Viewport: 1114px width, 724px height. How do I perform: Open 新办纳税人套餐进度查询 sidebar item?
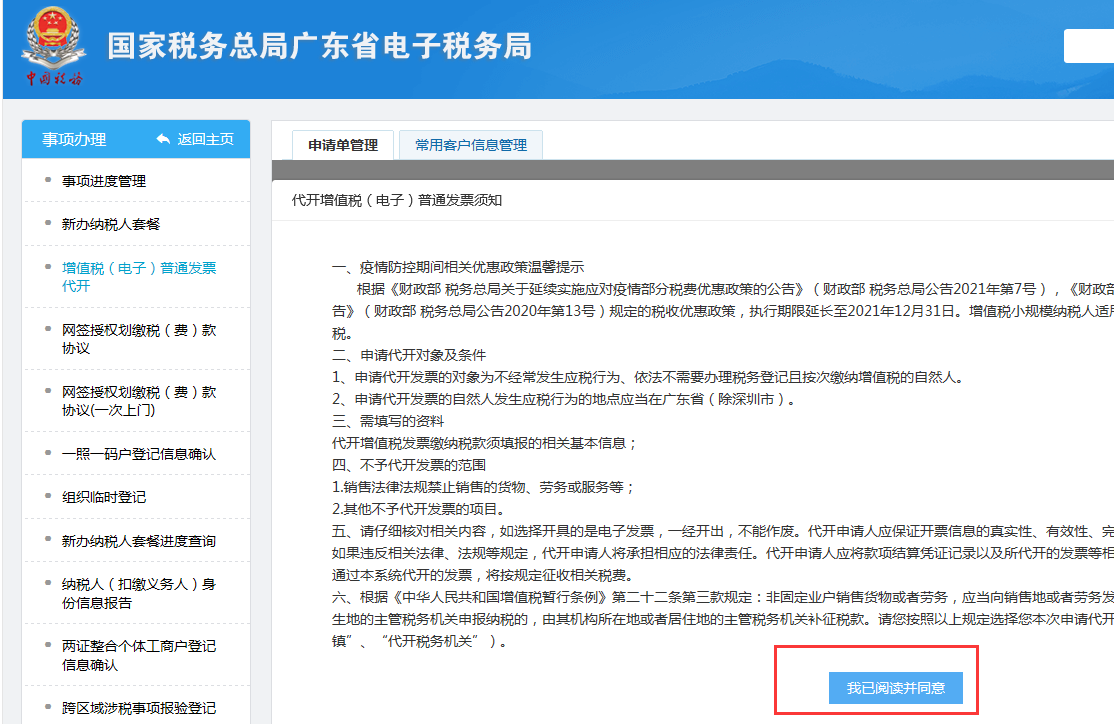138,541
